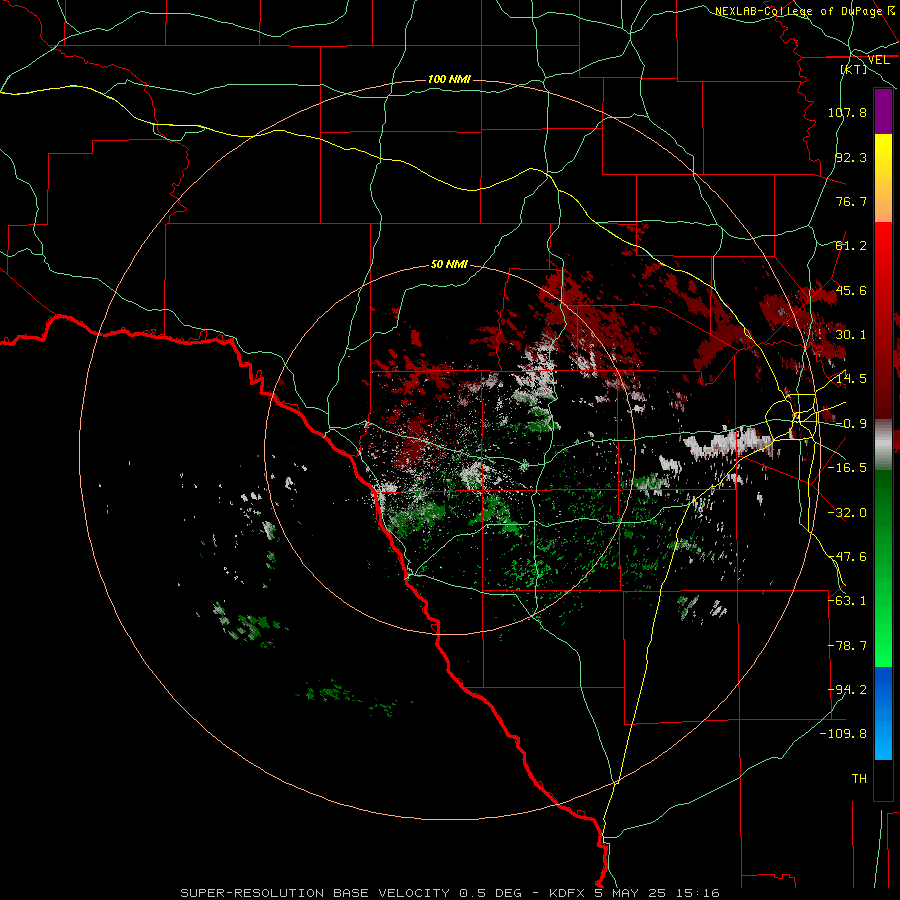Click the -47.6 velocity scale value
This screenshot has height=900, width=900.
pos(847,557)
